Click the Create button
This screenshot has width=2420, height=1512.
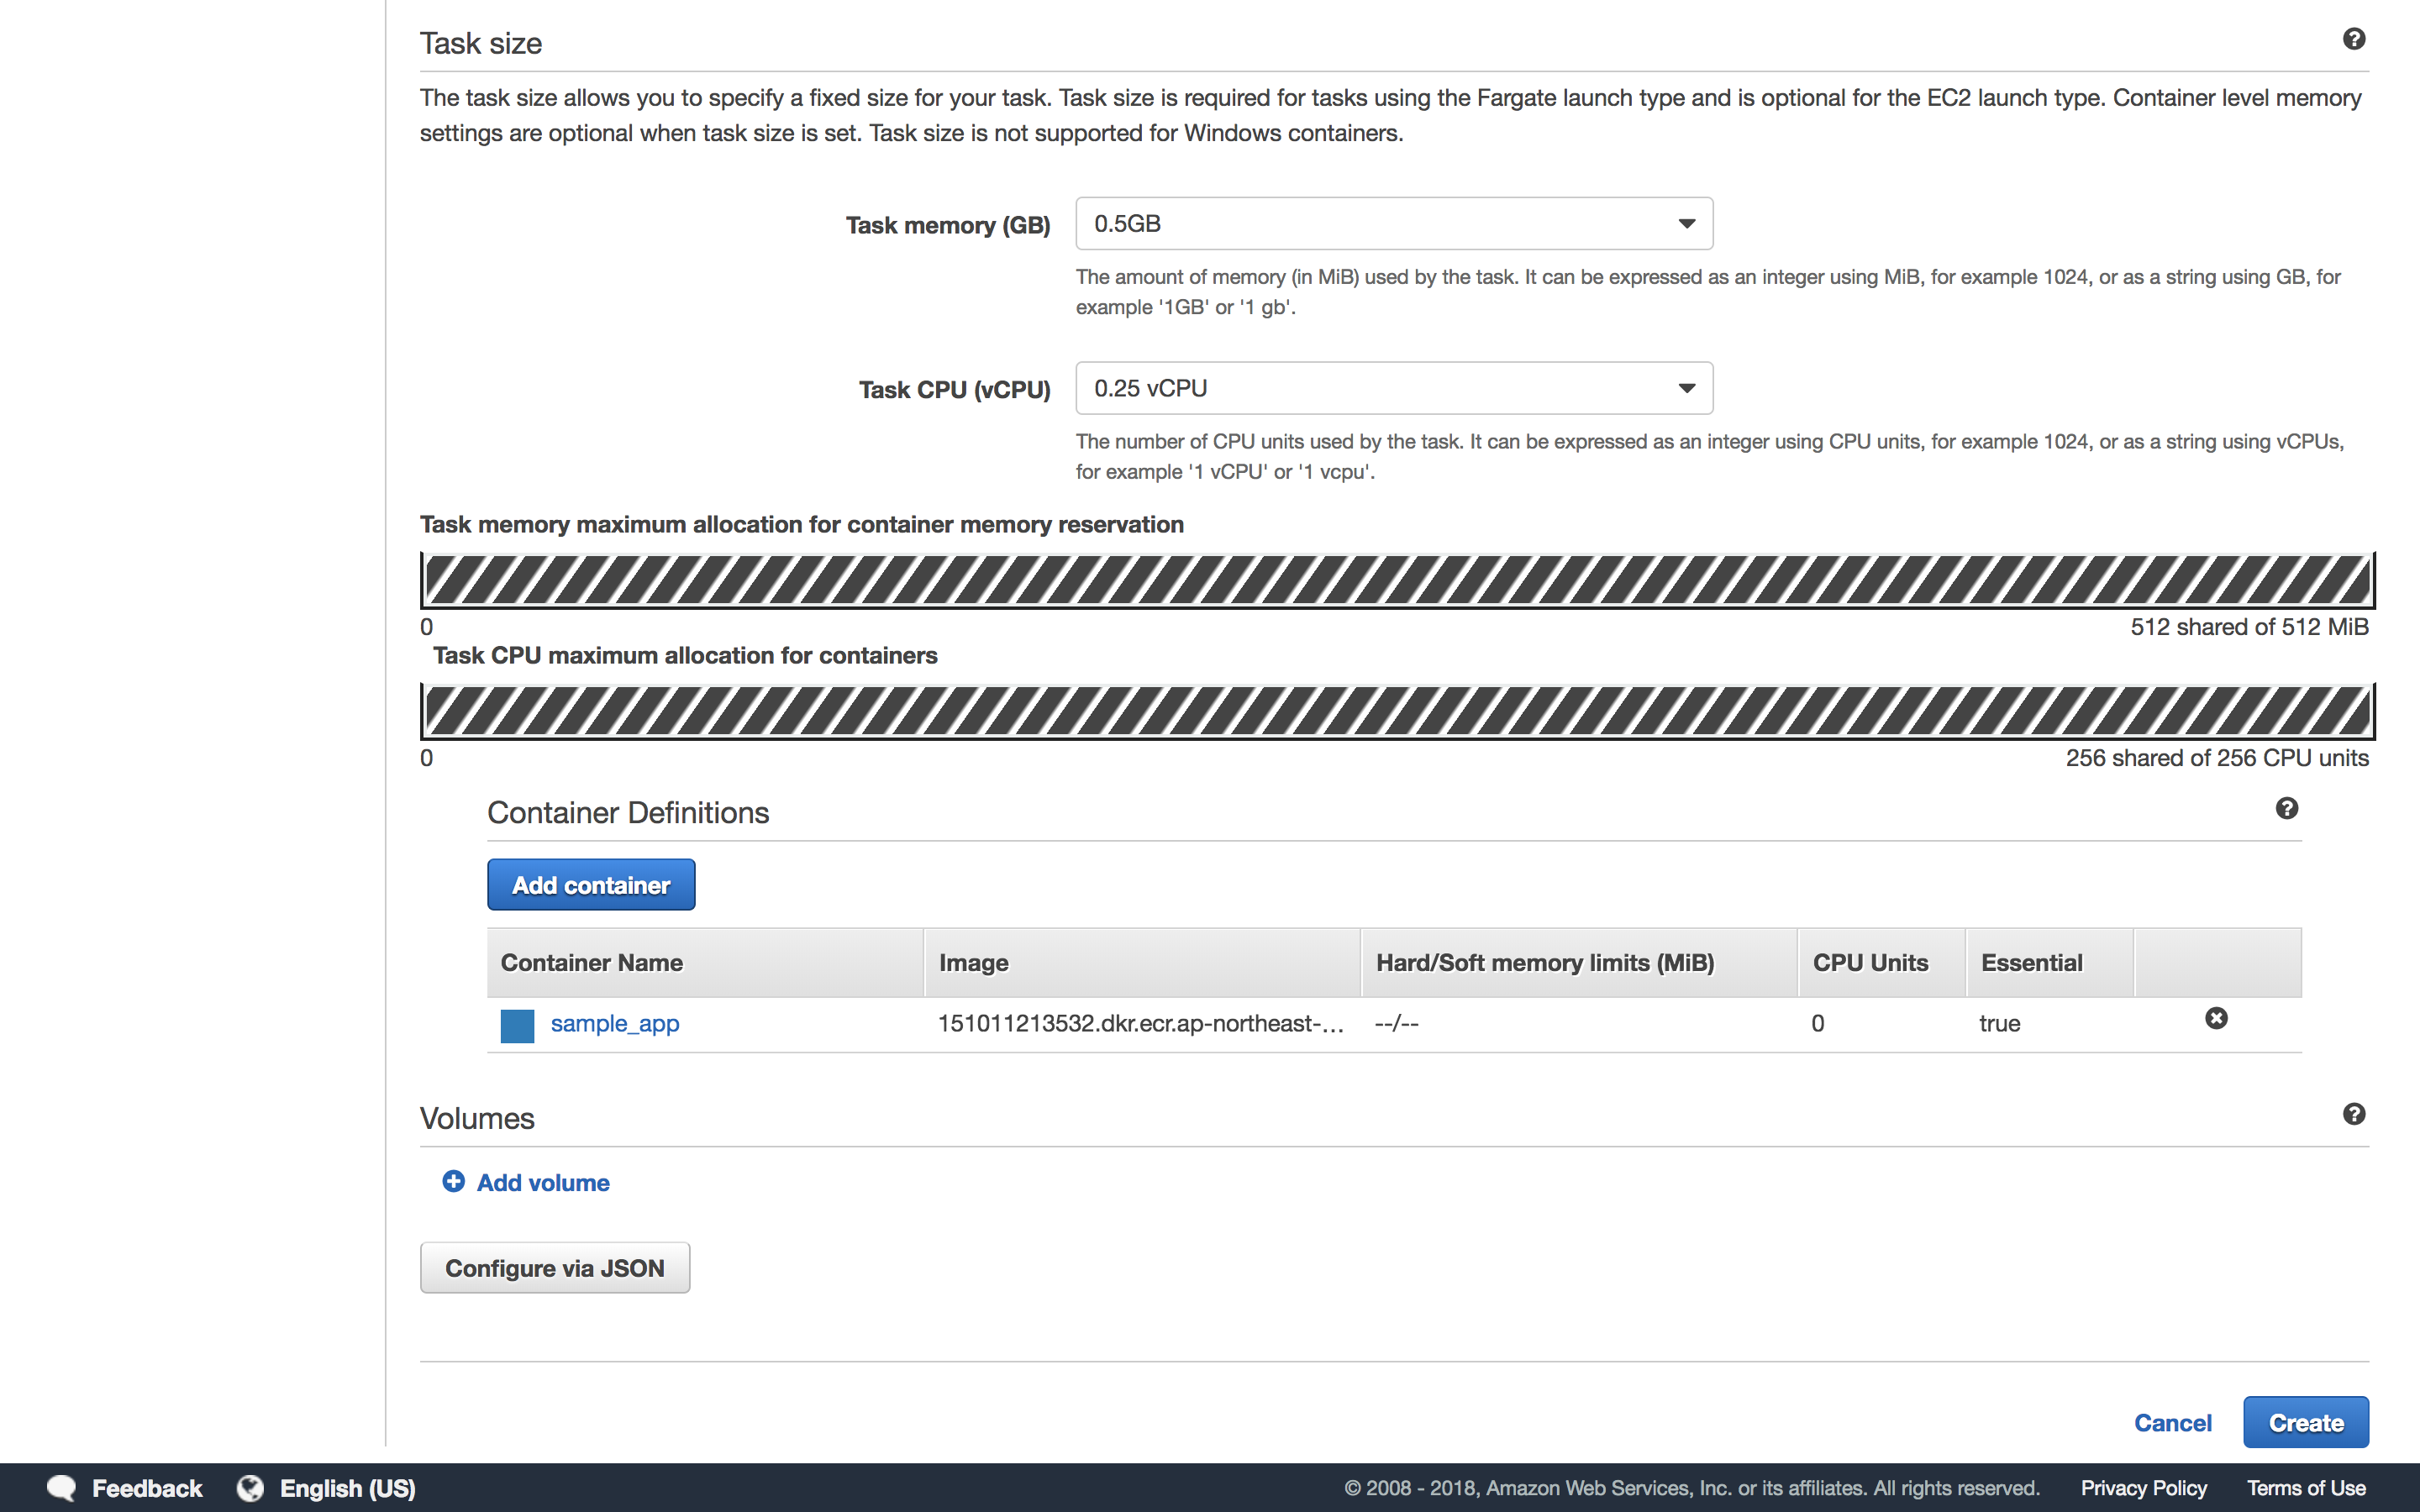coord(2306,1422)
